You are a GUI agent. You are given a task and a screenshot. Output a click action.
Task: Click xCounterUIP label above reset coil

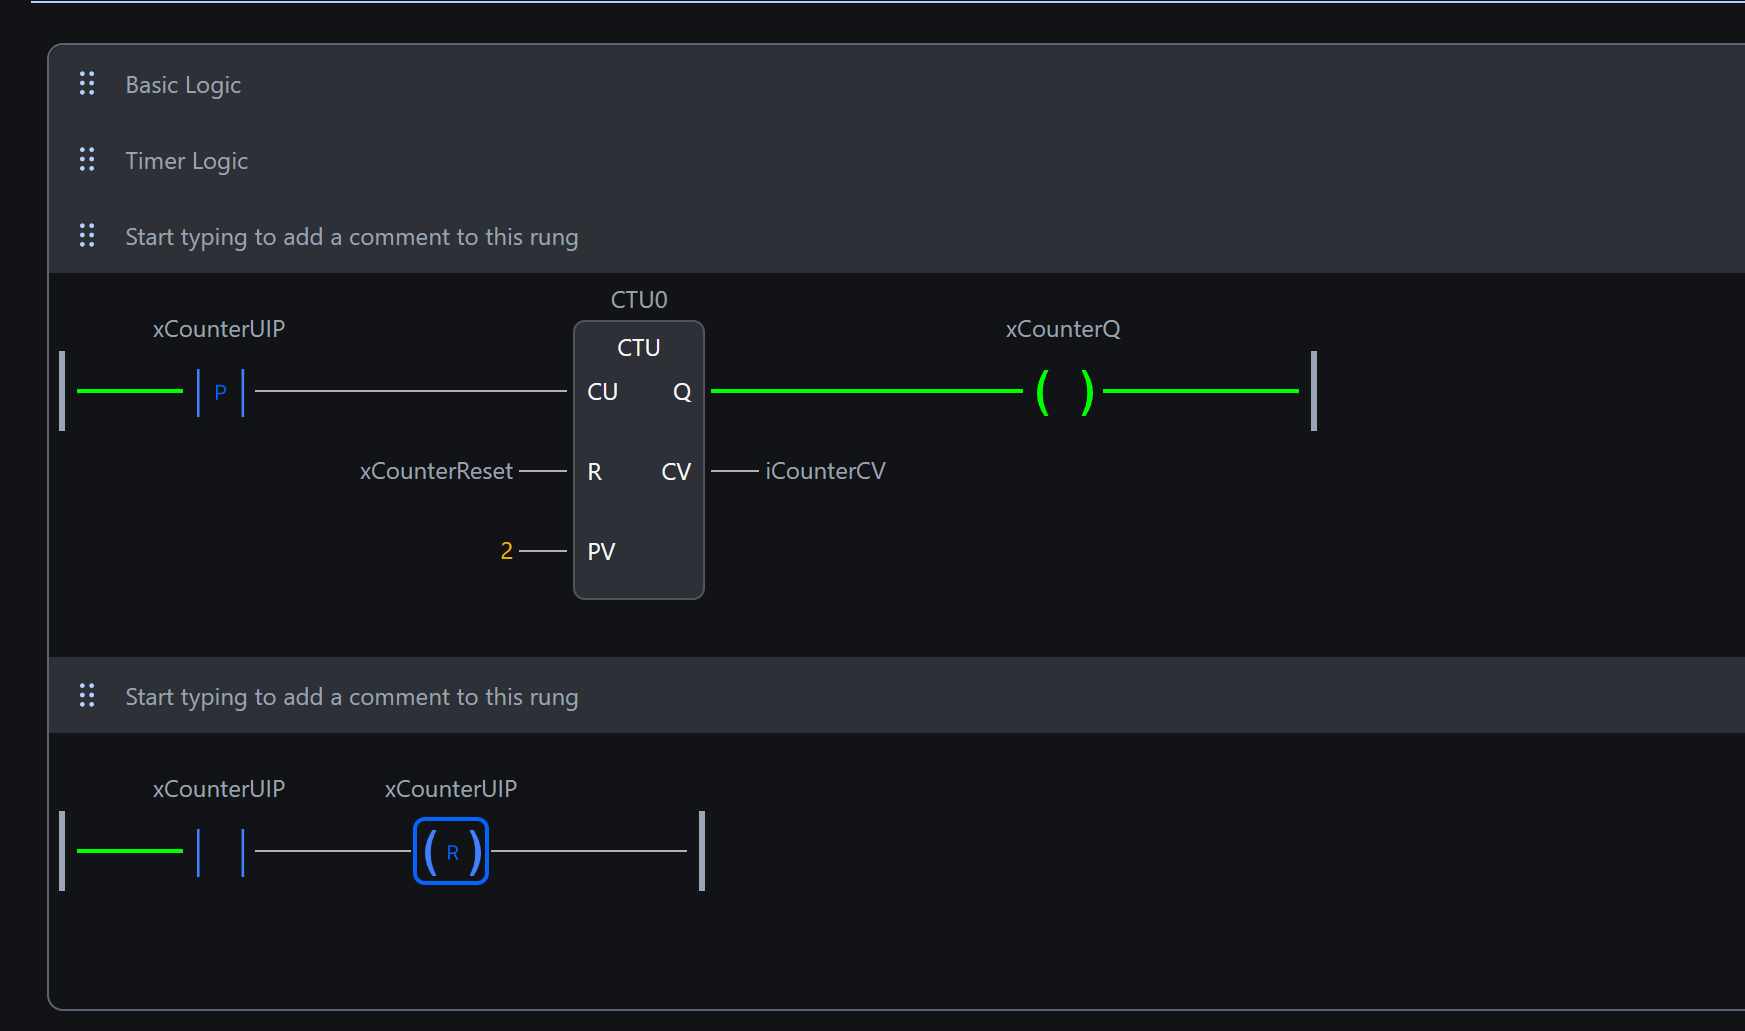point(451,789)
